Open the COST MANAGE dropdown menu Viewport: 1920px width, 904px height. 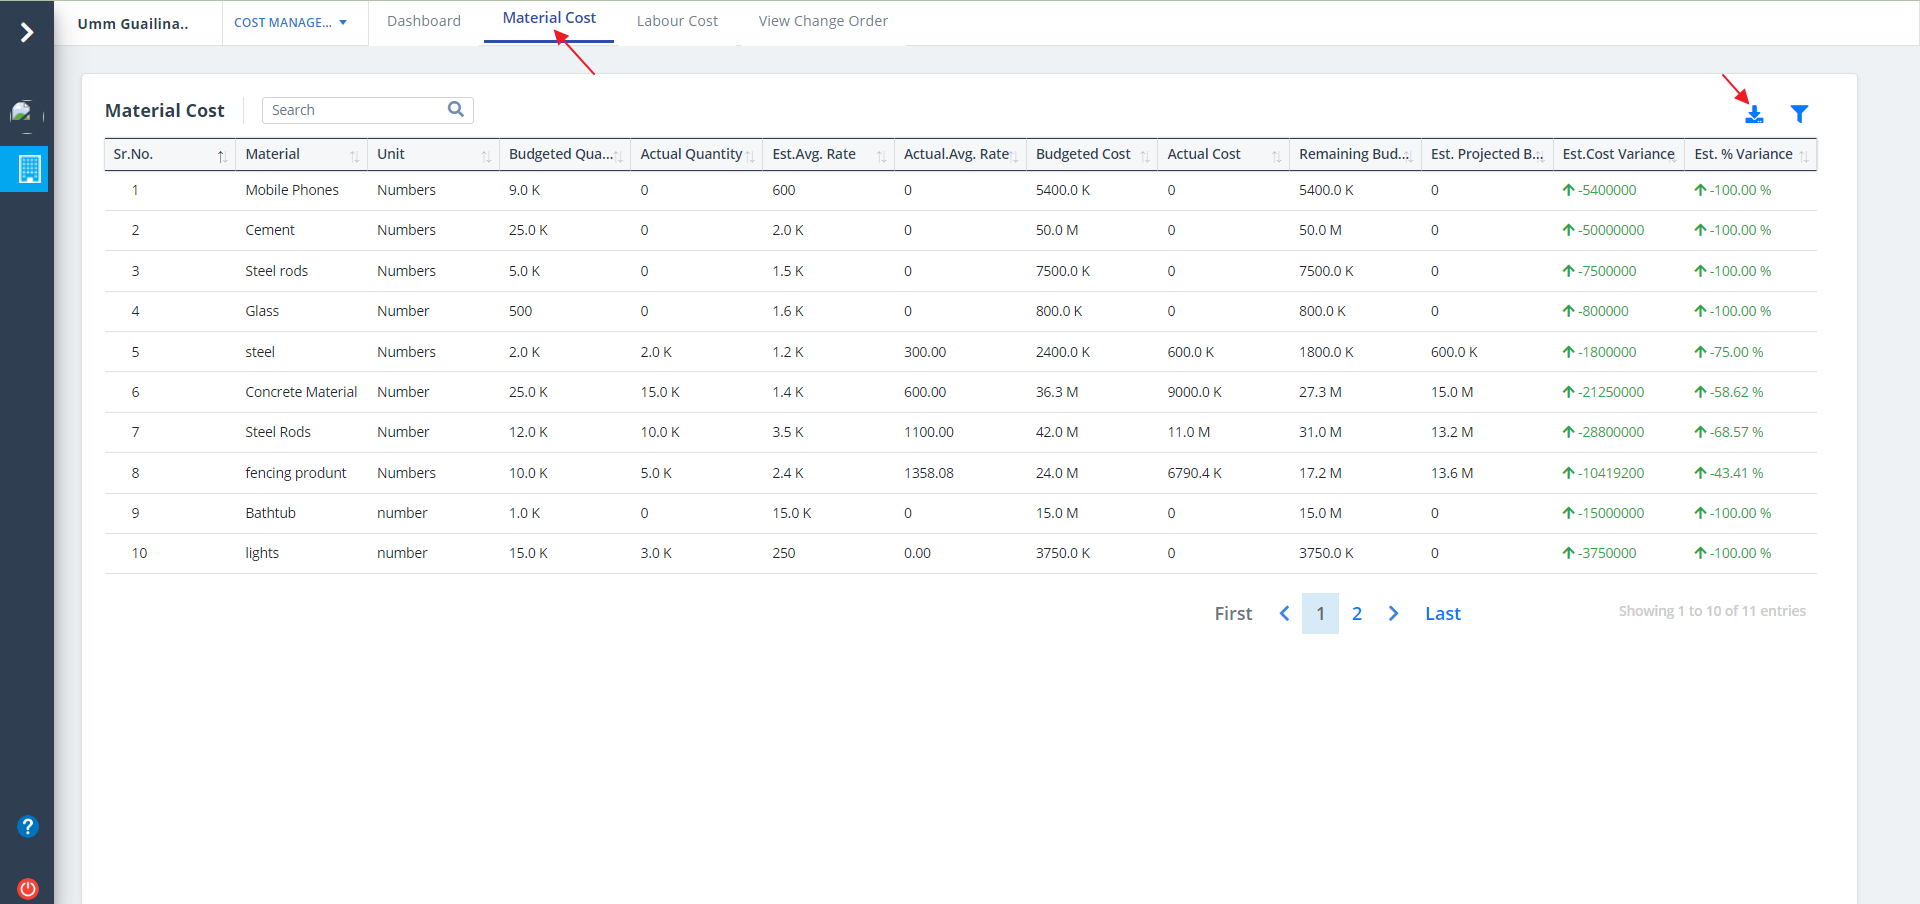click(x=291, y=22)
